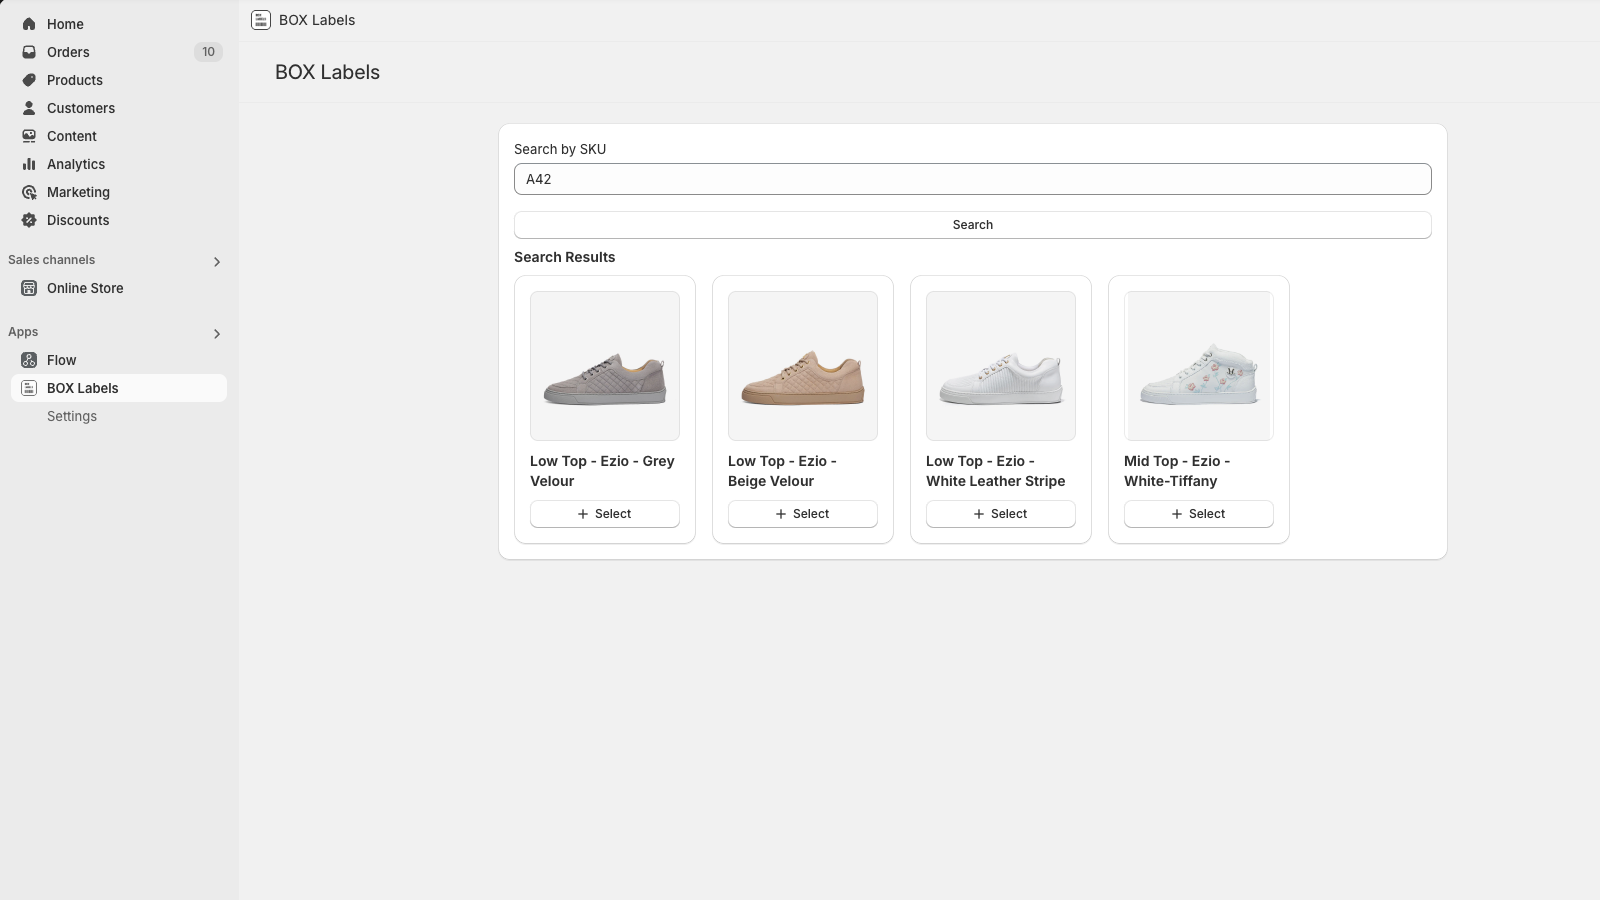Image resolution: width=1600 pixels, height=900 pixels.
Task: Click inside the Search by SKU field
Action: click(x=972, y=178)
